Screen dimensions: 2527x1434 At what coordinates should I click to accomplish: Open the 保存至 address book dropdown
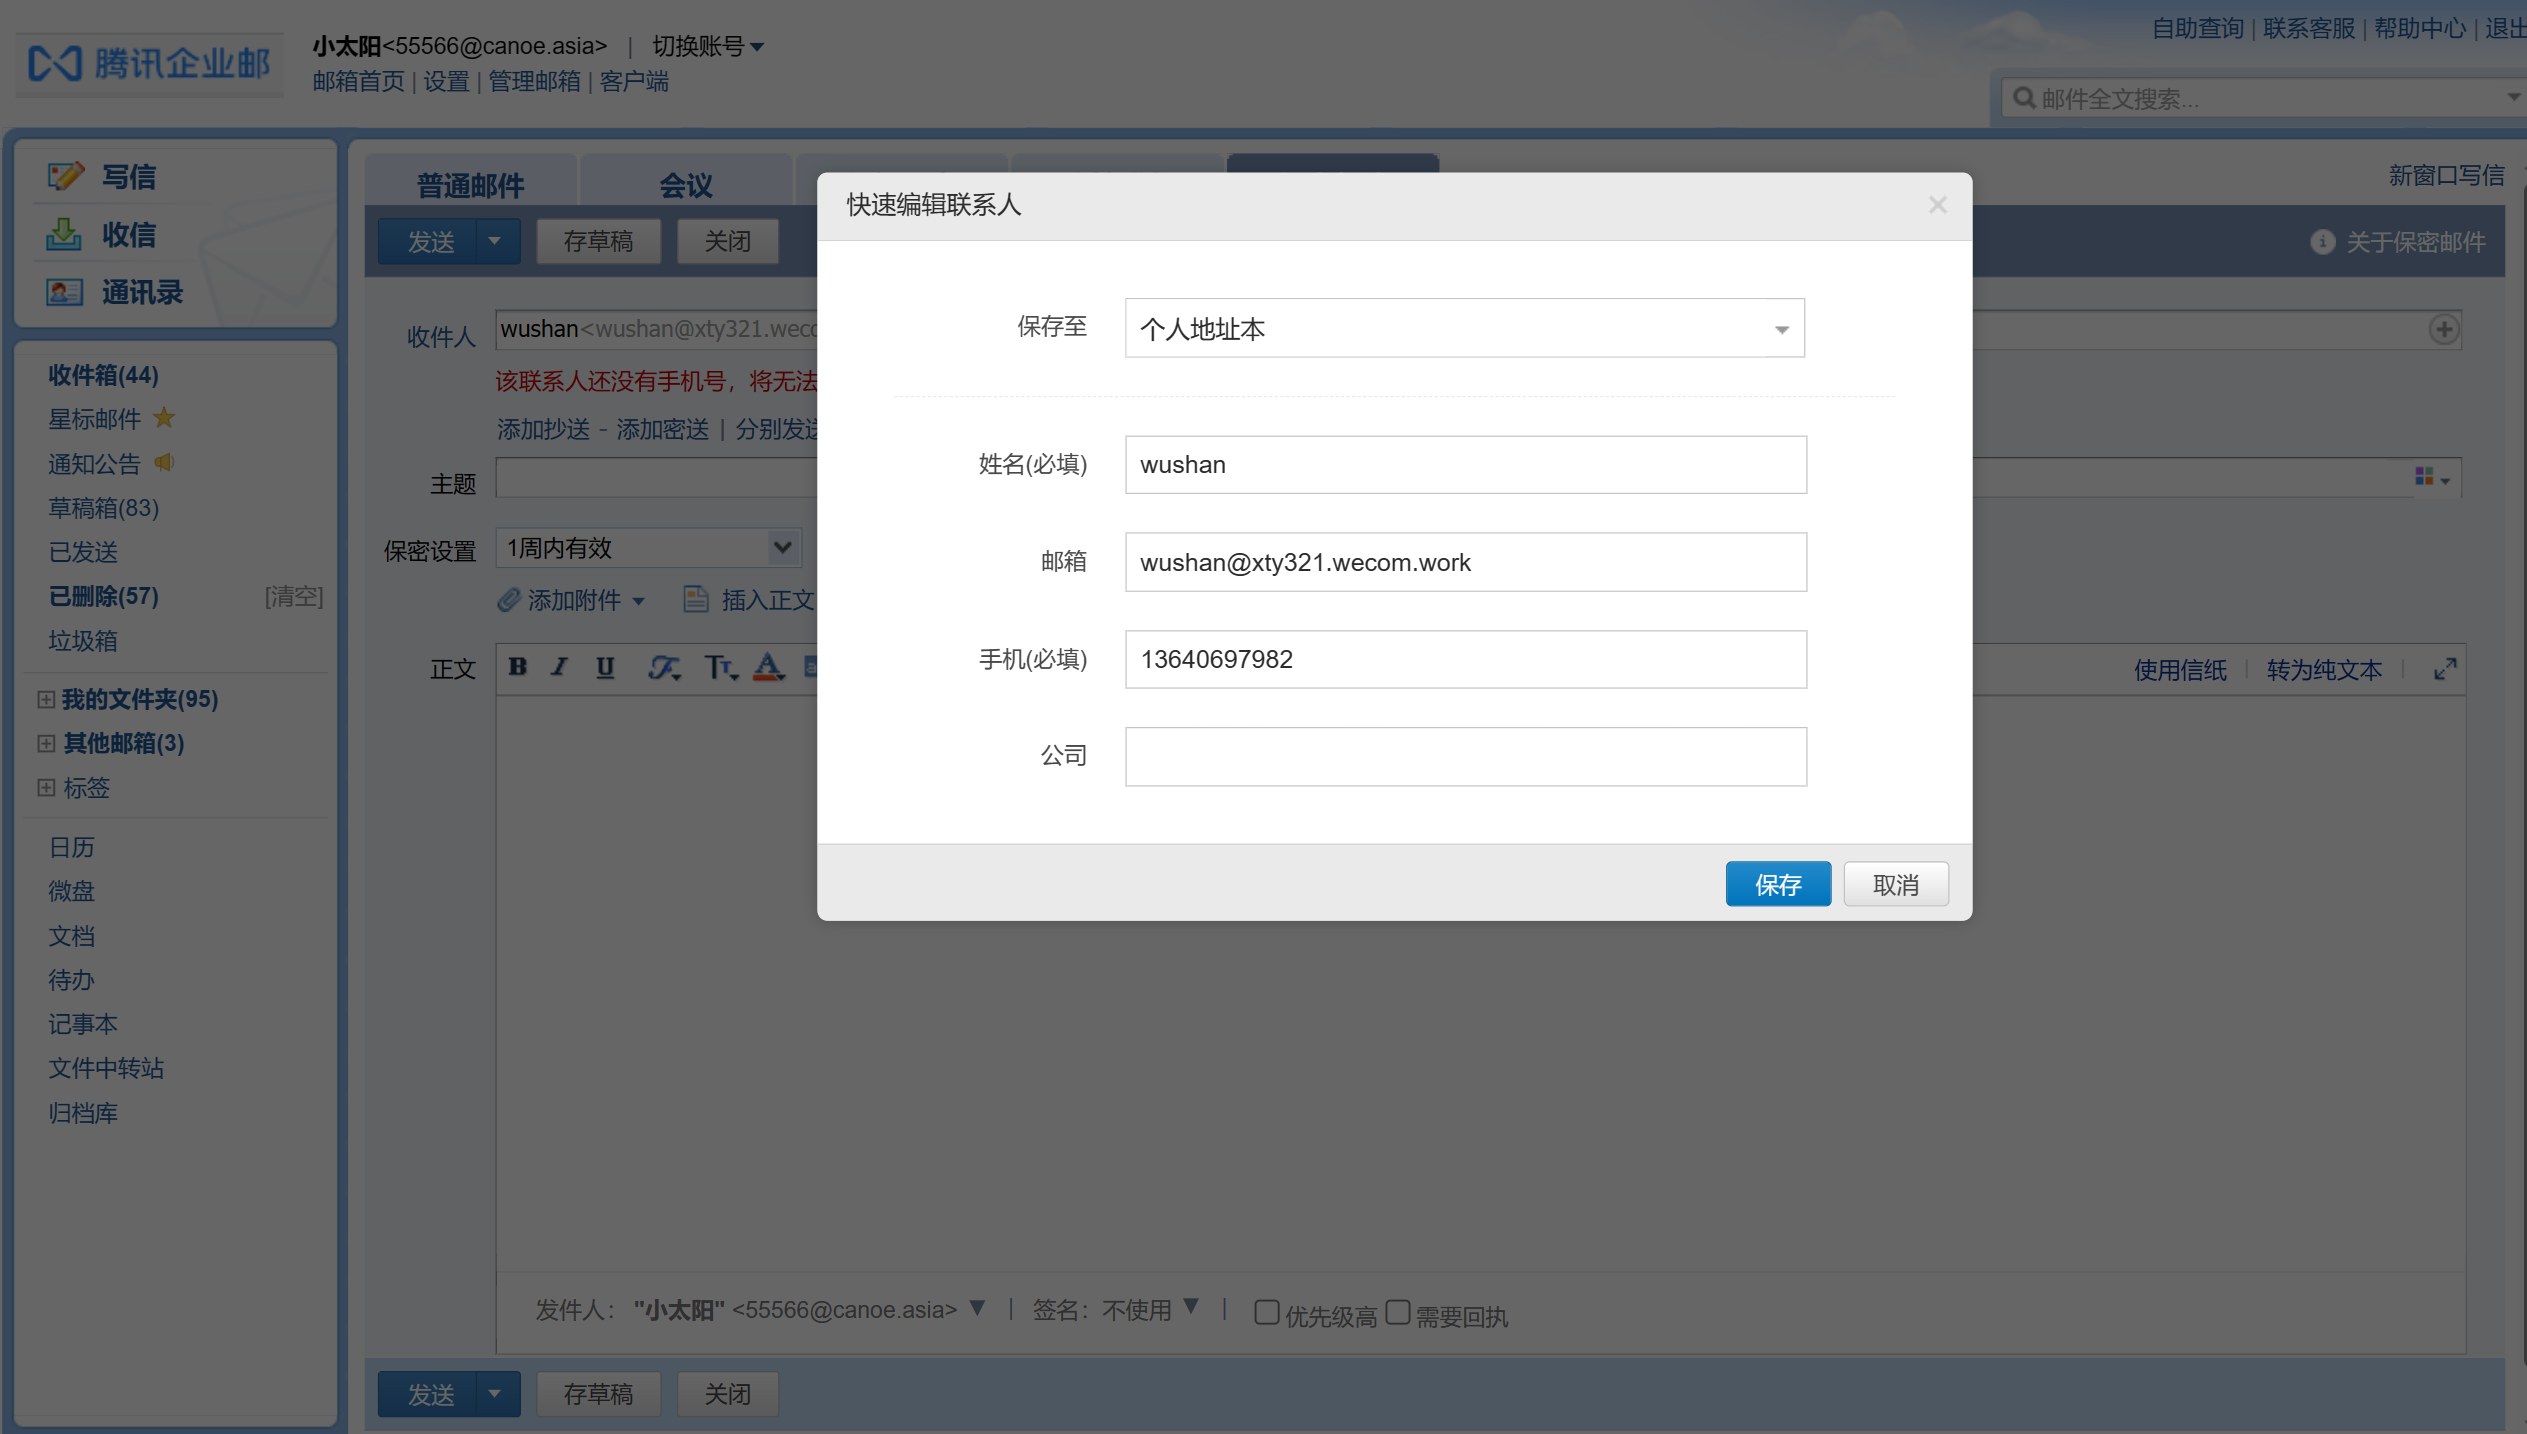pos(1464,328)
